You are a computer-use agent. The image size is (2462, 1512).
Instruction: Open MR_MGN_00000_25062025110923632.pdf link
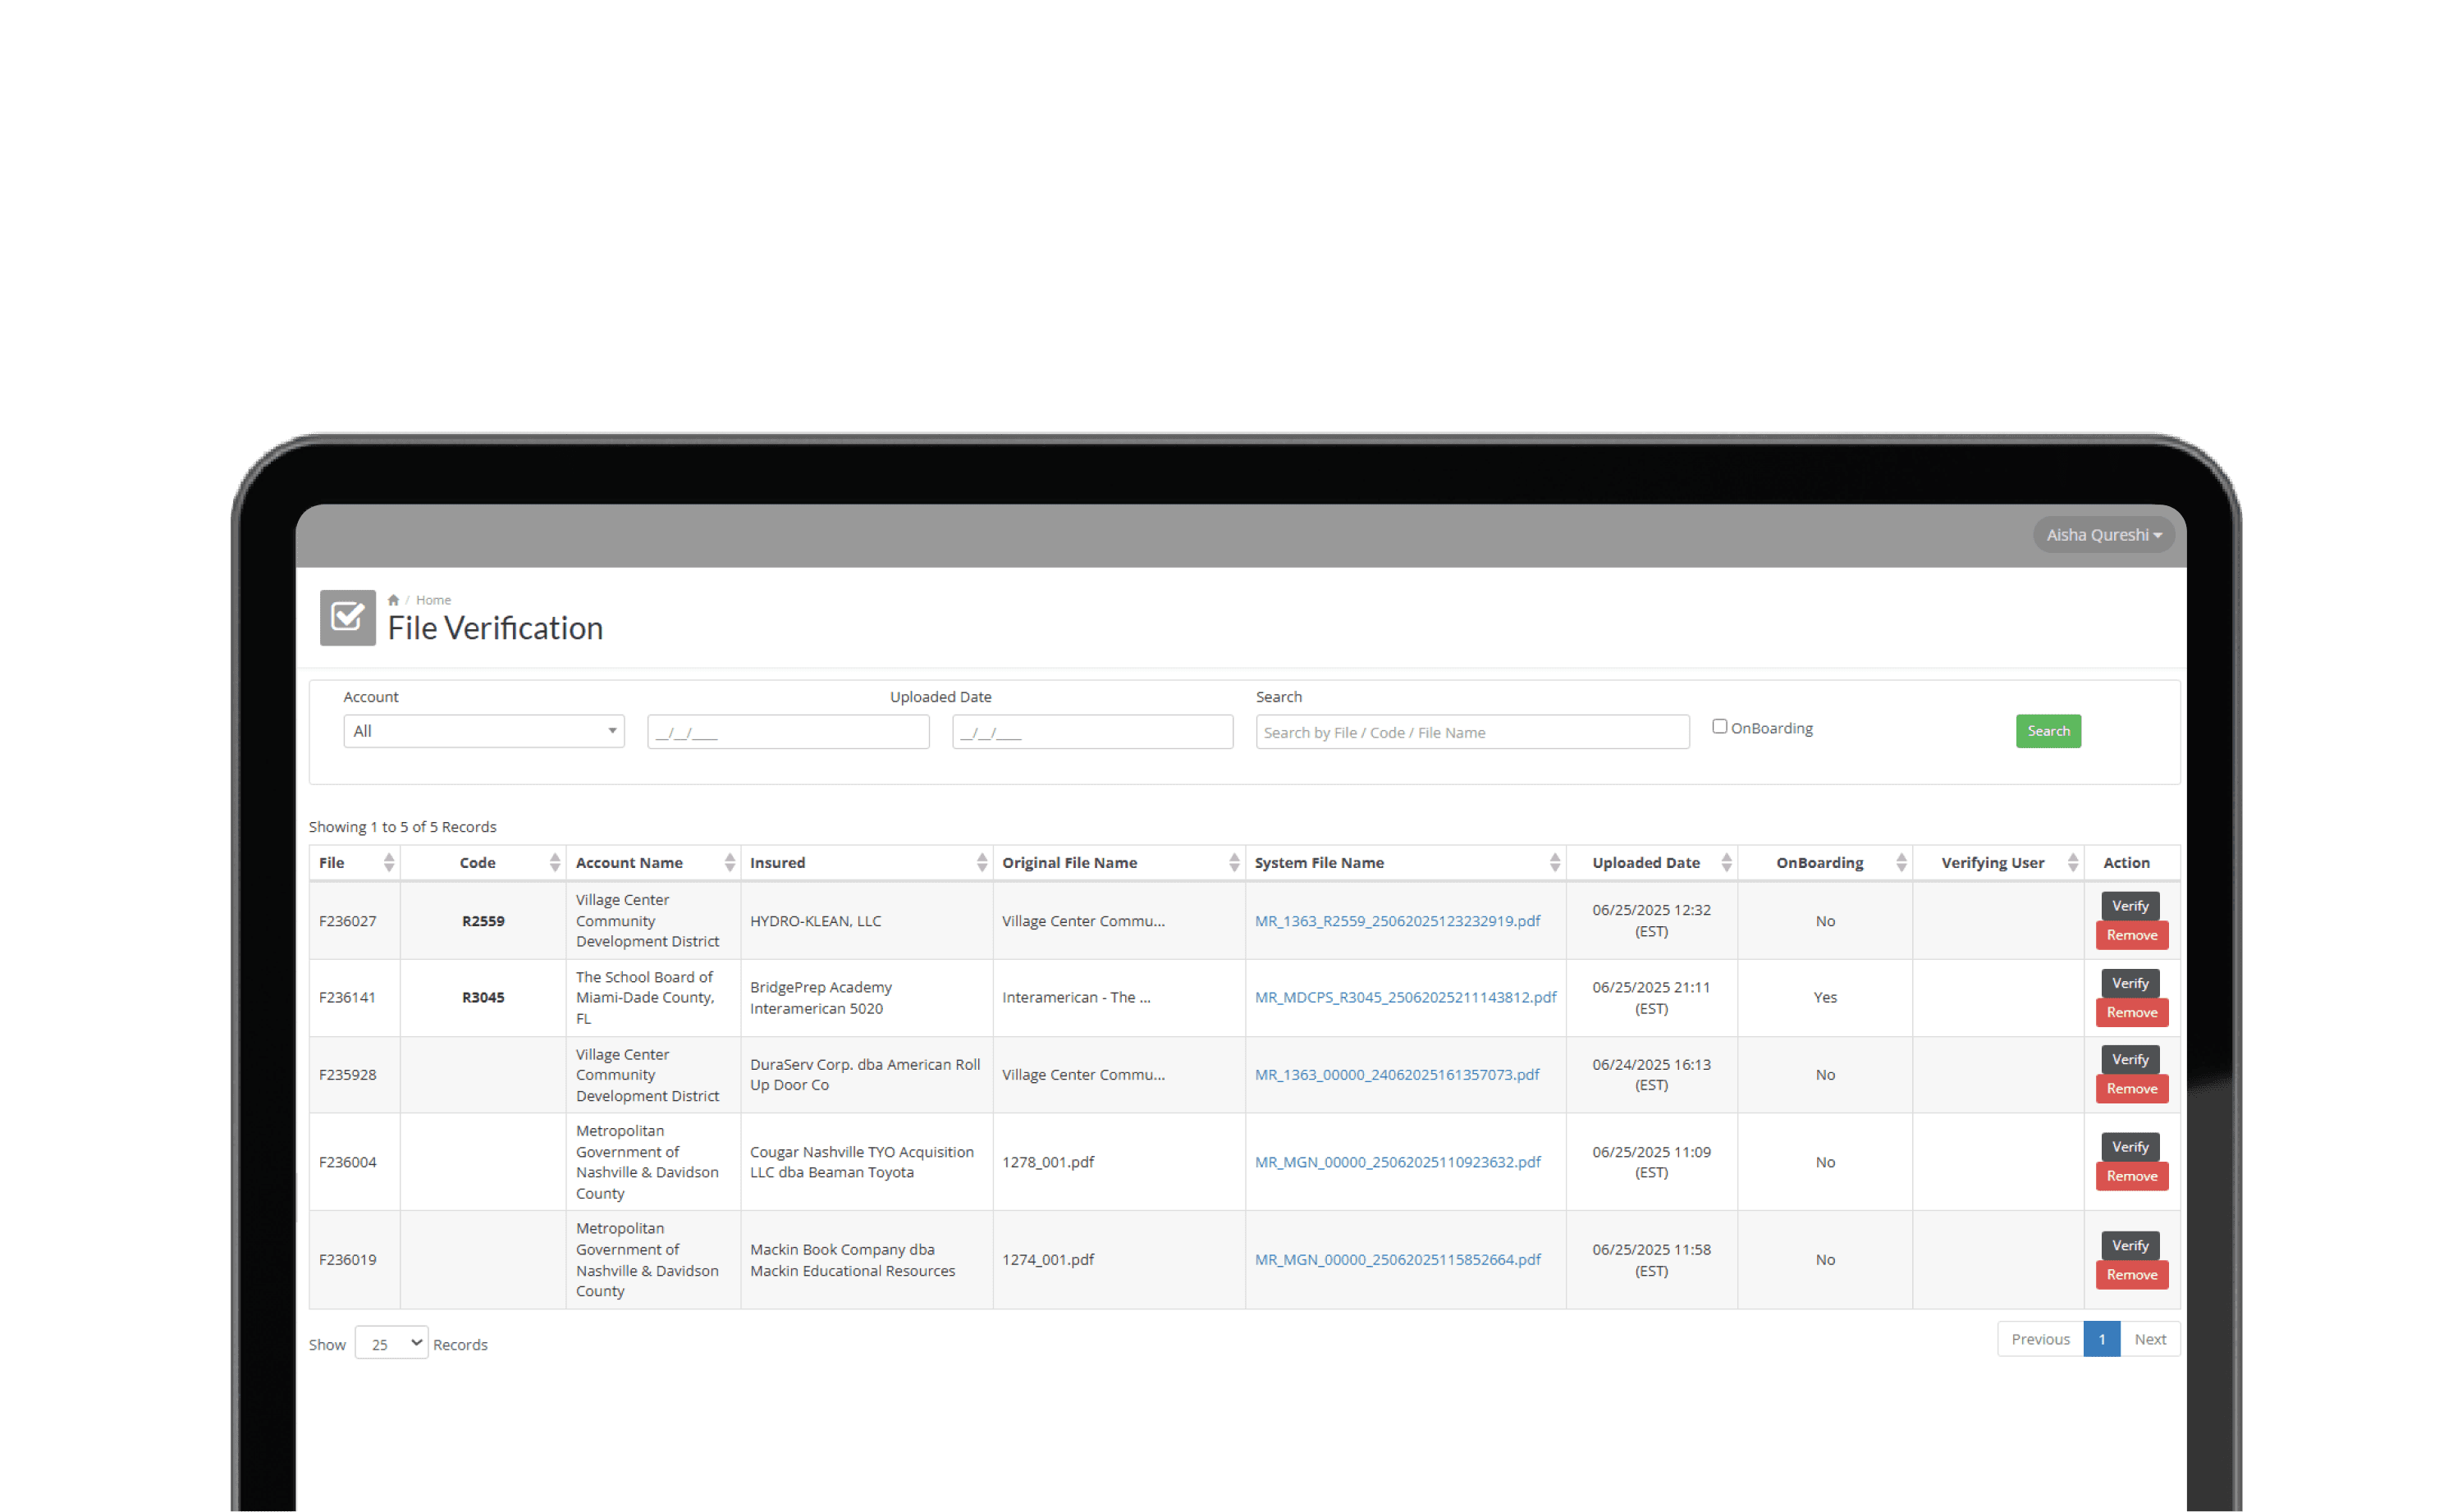[x=1397, y=1162]
